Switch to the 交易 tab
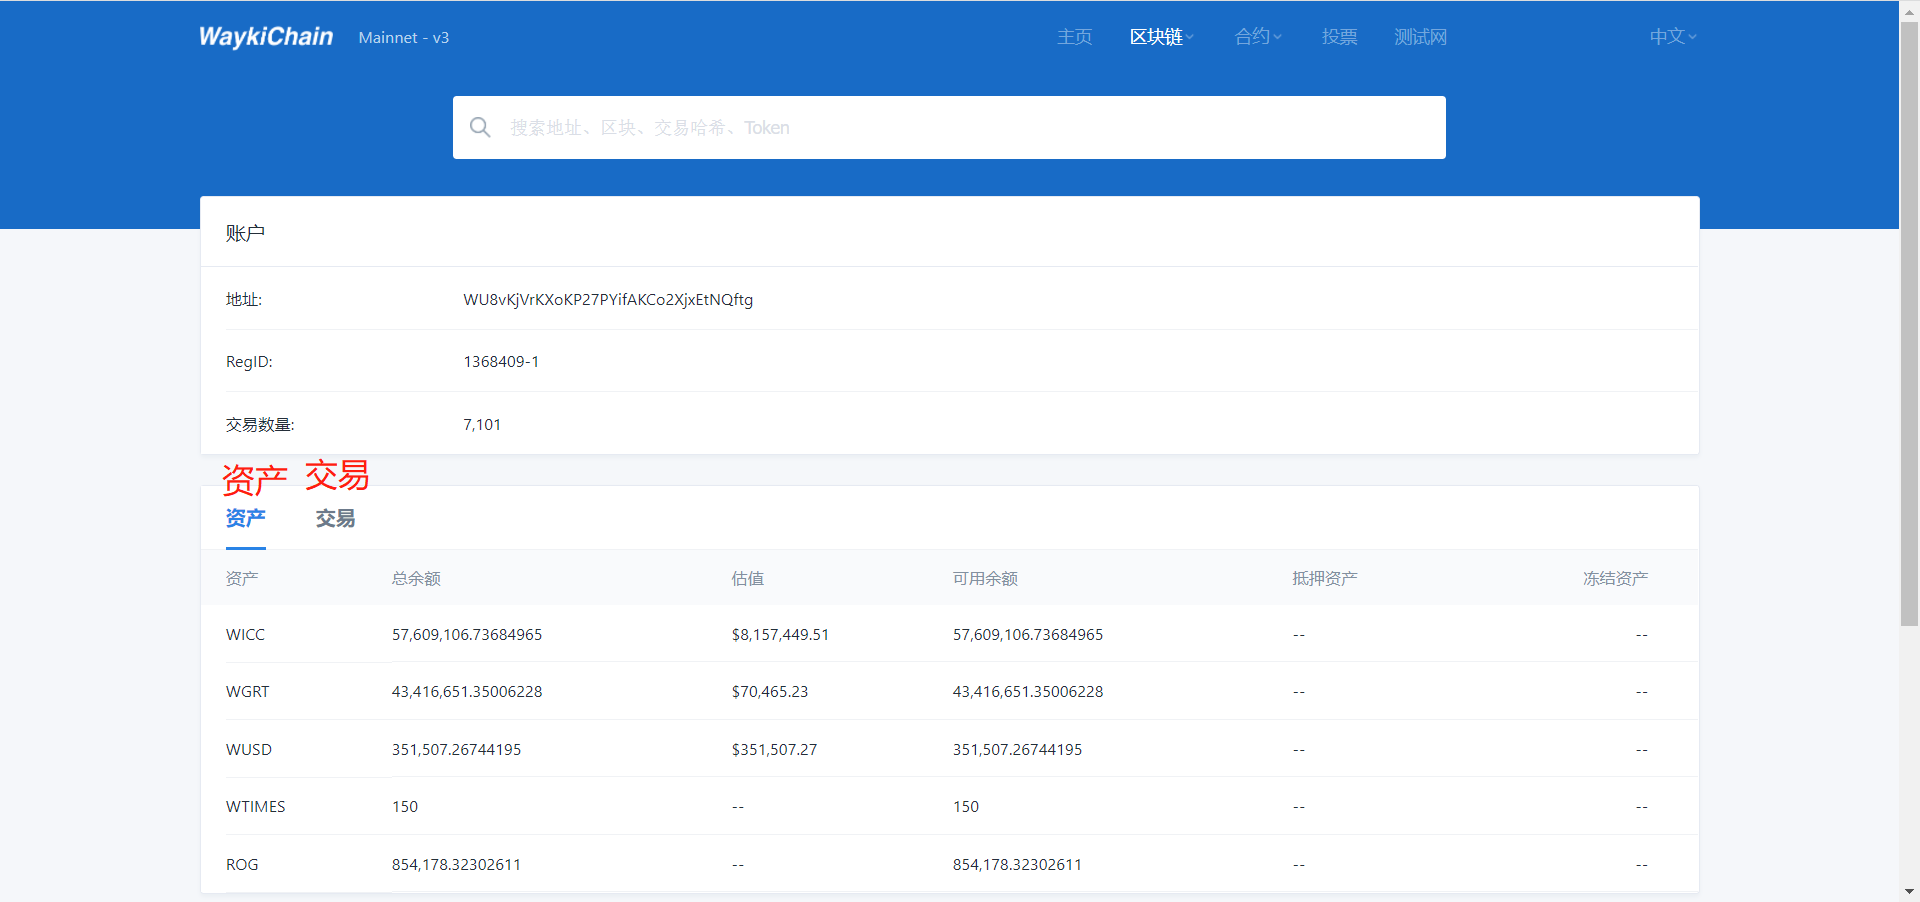1920x902 pixels. coord(335,518)
